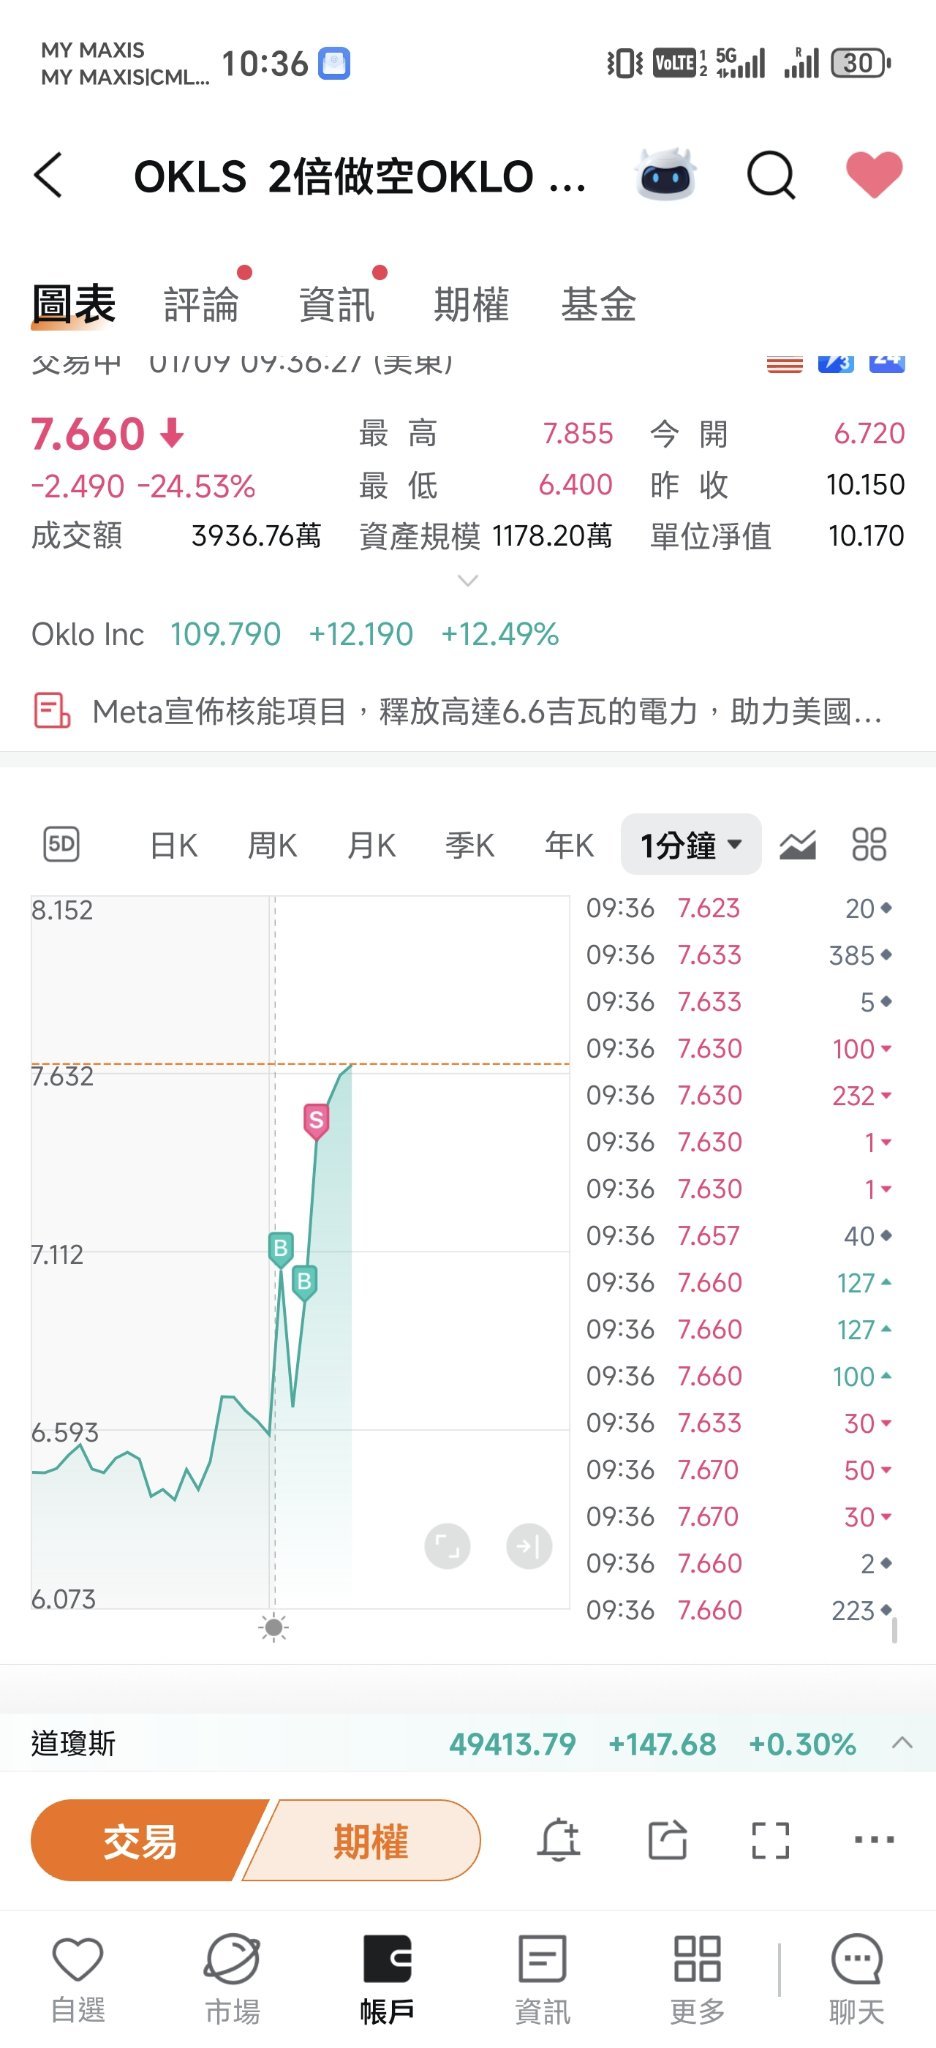Tap the orange 交易 button
The width and height of the screenshot is (936, 2048).
point(143,1840)
